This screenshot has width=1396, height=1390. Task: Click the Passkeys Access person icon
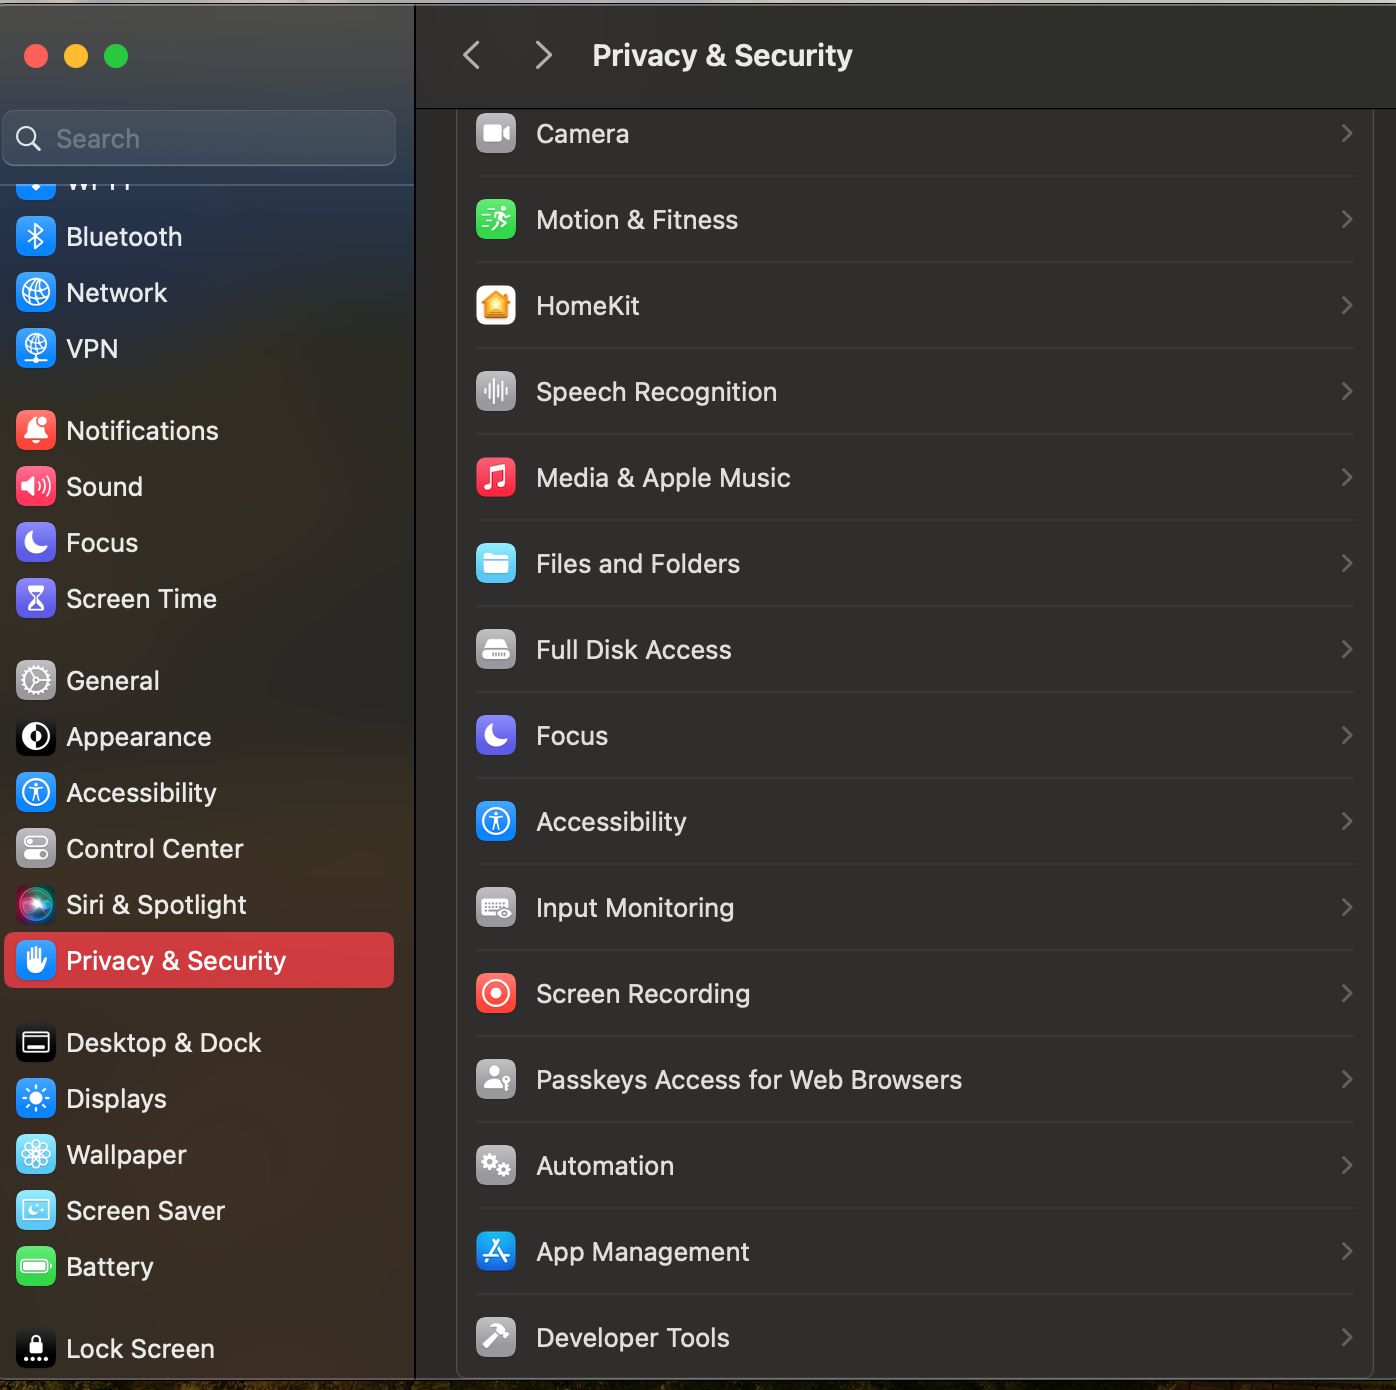click(496, 1080)
